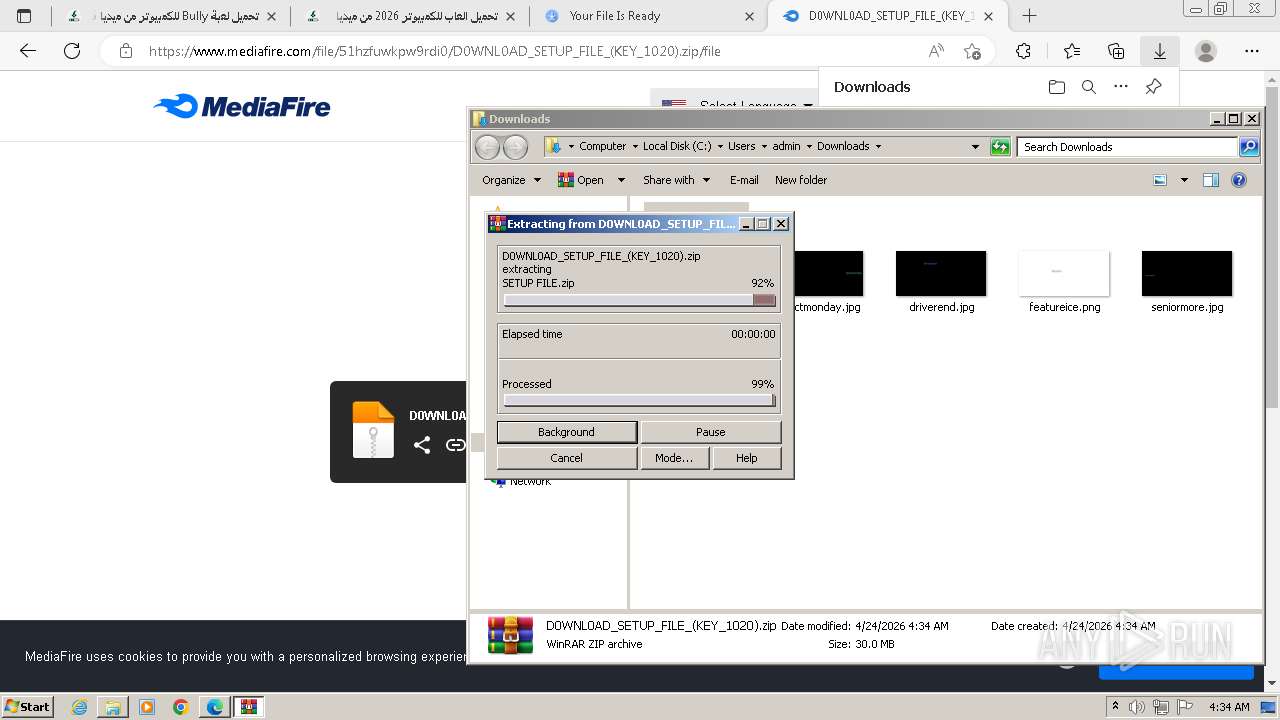The height and width of the screenshot is (720, 1280).
Task: Click Help button in WinRAR dialog
Action: coord(747,458)
